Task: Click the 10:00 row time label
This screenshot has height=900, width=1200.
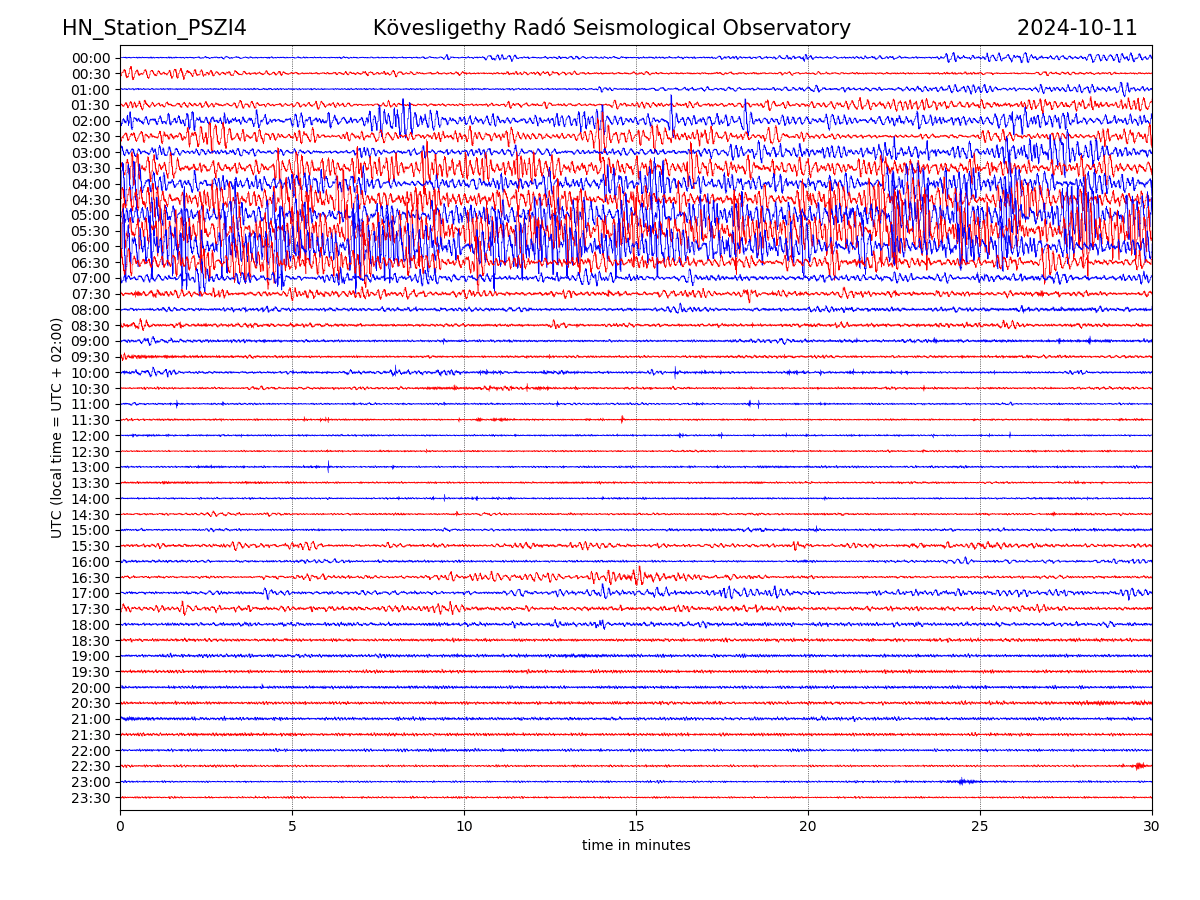Action: (x=90, y=373)
